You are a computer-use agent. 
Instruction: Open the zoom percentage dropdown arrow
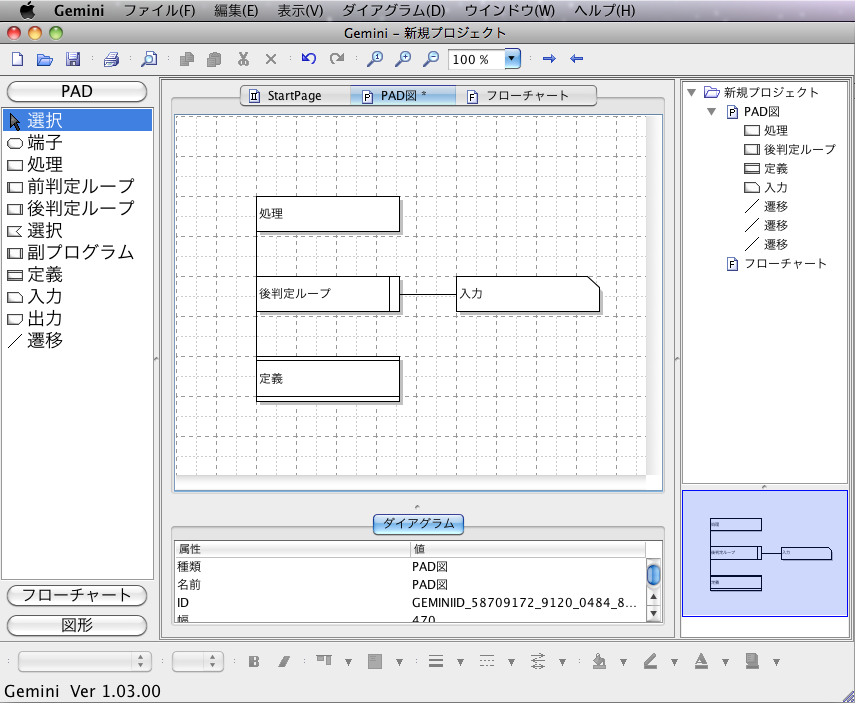pos(512,58)
